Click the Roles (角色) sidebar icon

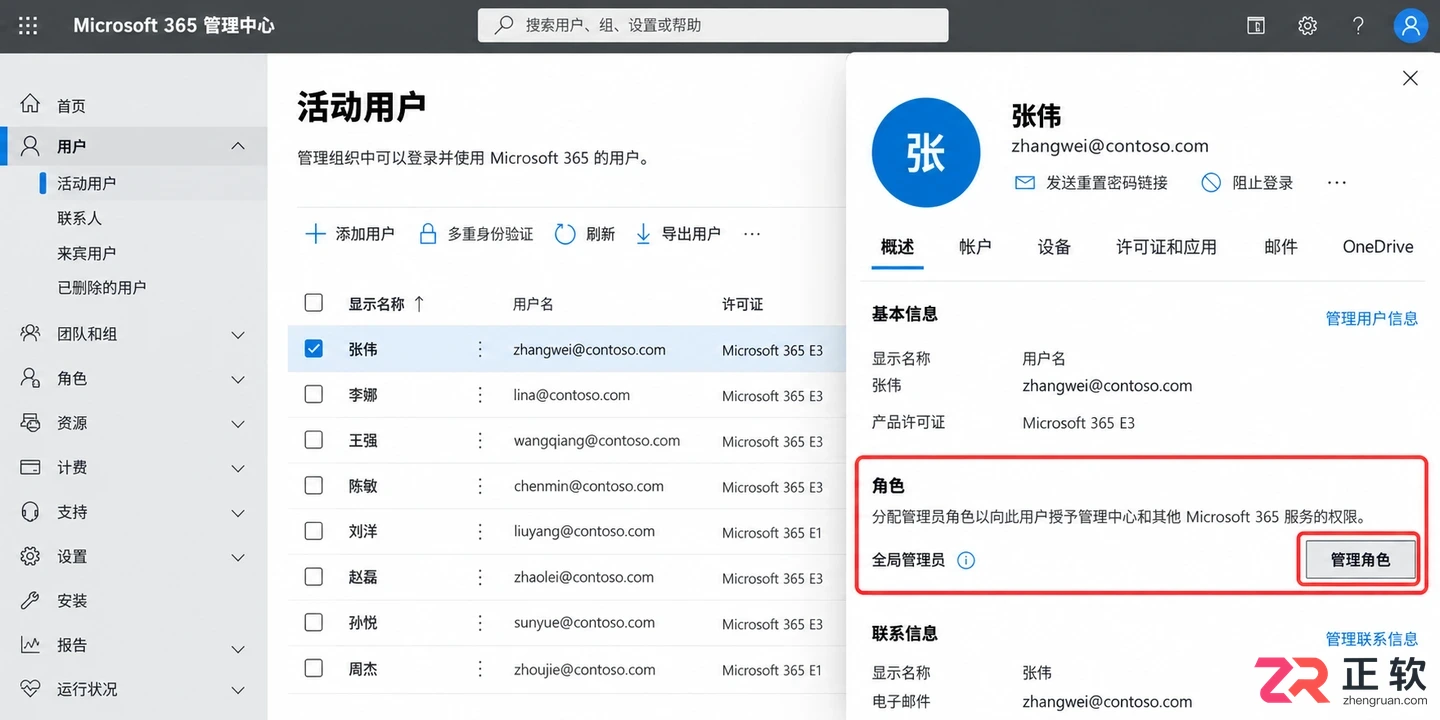30,378
